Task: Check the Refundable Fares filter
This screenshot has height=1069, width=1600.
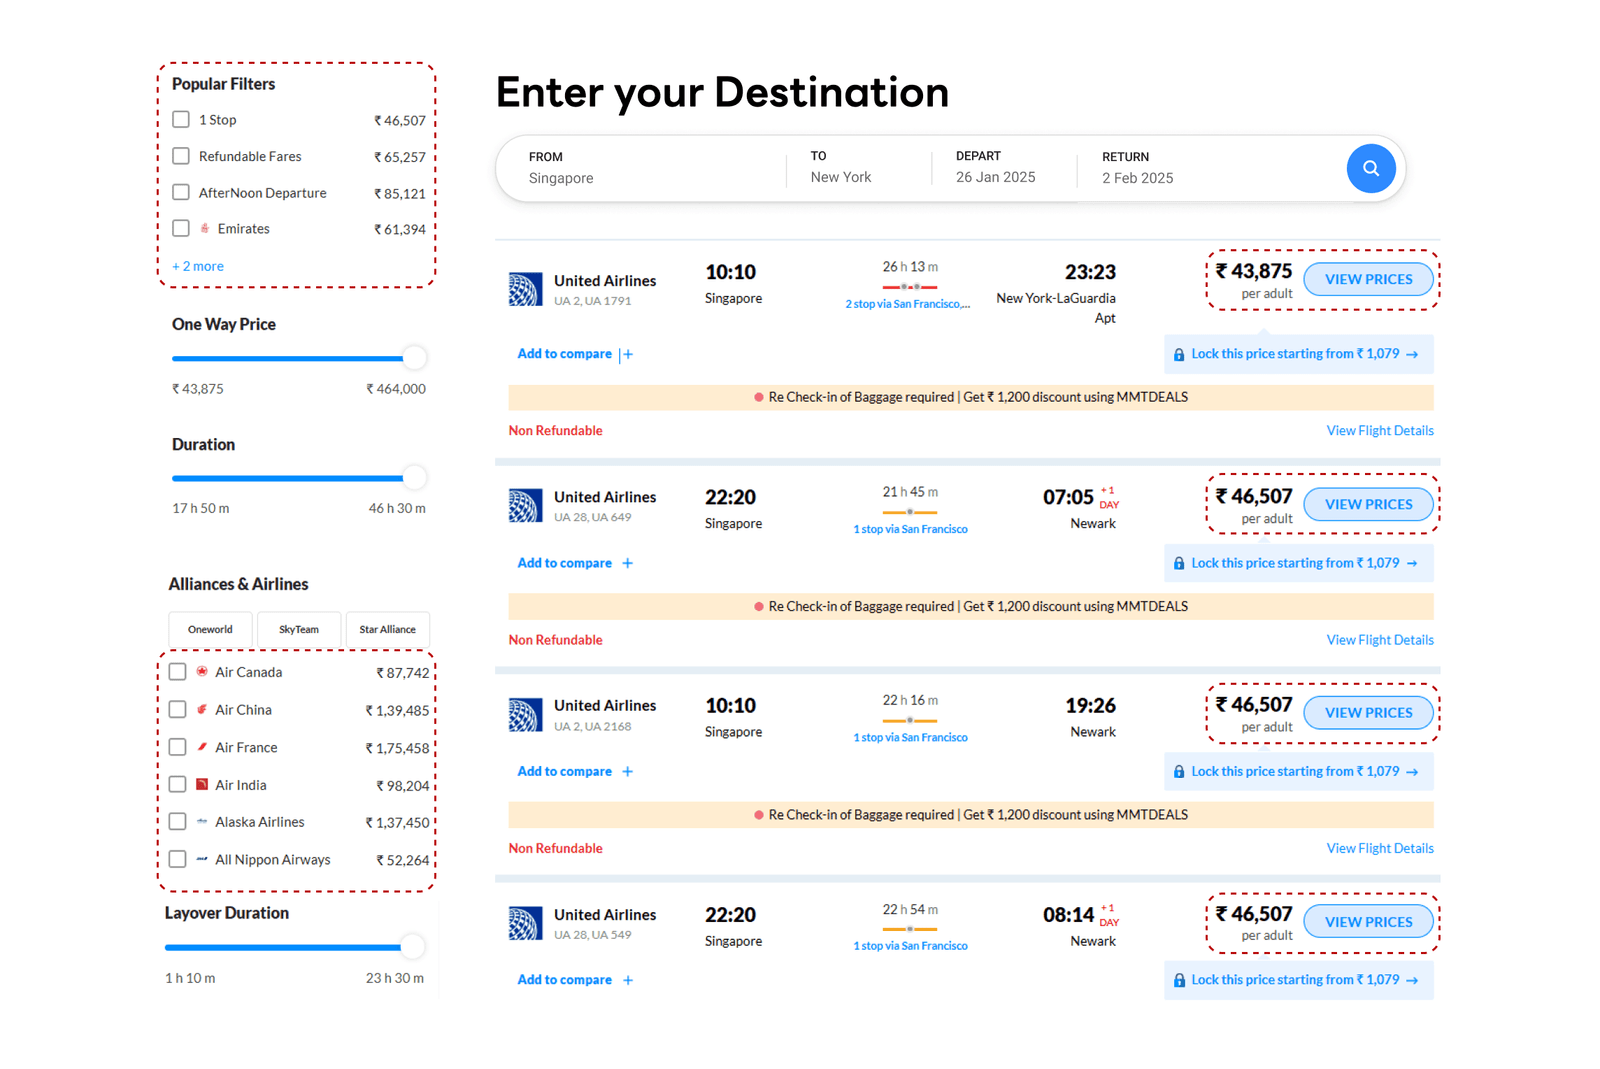Action: [x=181, y=156]
